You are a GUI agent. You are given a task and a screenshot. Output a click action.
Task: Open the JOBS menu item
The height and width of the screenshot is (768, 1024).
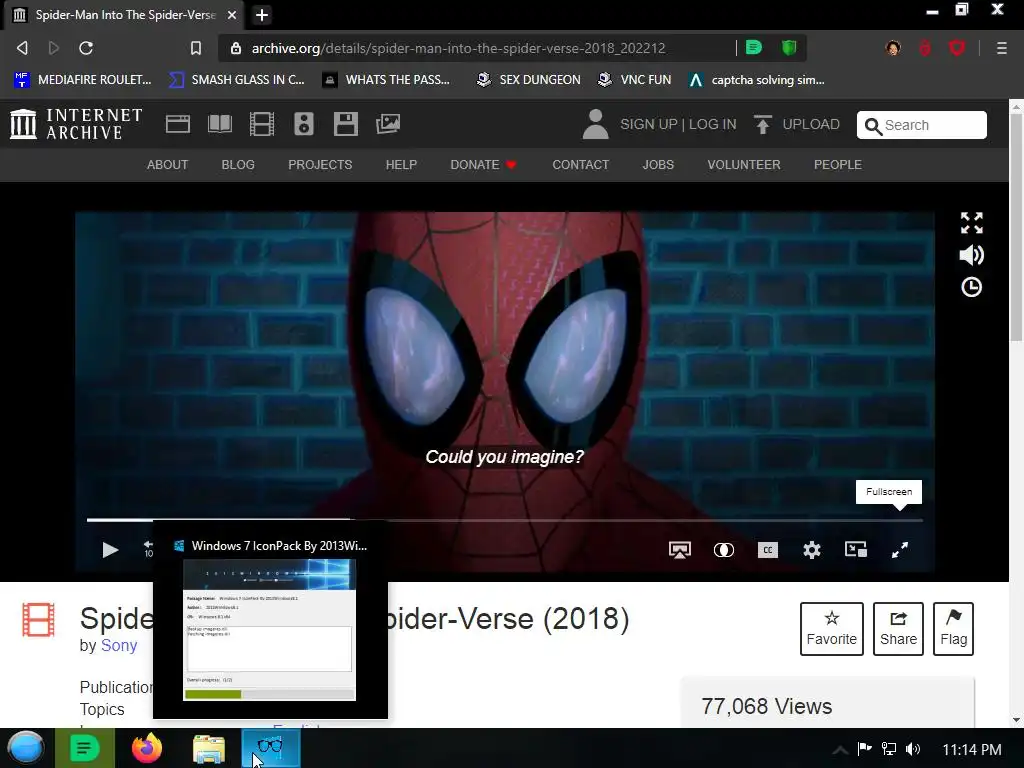pos(658,165)
